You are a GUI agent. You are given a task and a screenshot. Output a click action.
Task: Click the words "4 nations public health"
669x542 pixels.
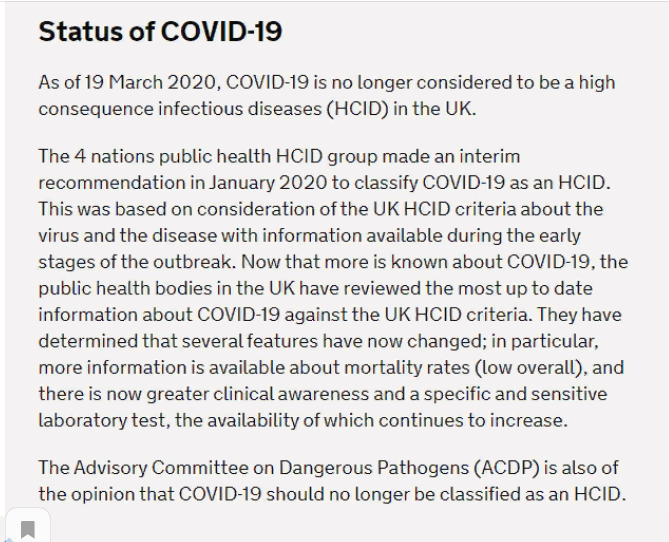(x=173, y=157)
